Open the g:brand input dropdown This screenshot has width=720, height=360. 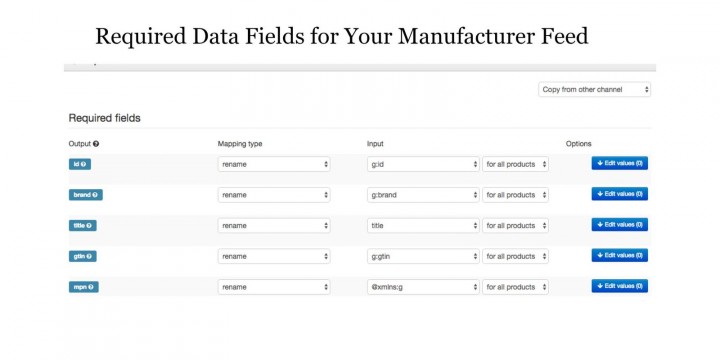point(423,195)
